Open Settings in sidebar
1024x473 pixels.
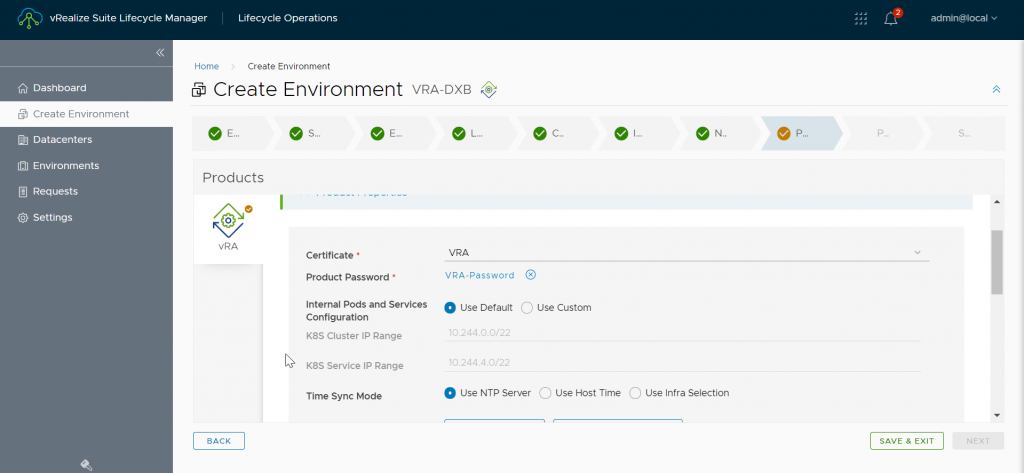86,217
